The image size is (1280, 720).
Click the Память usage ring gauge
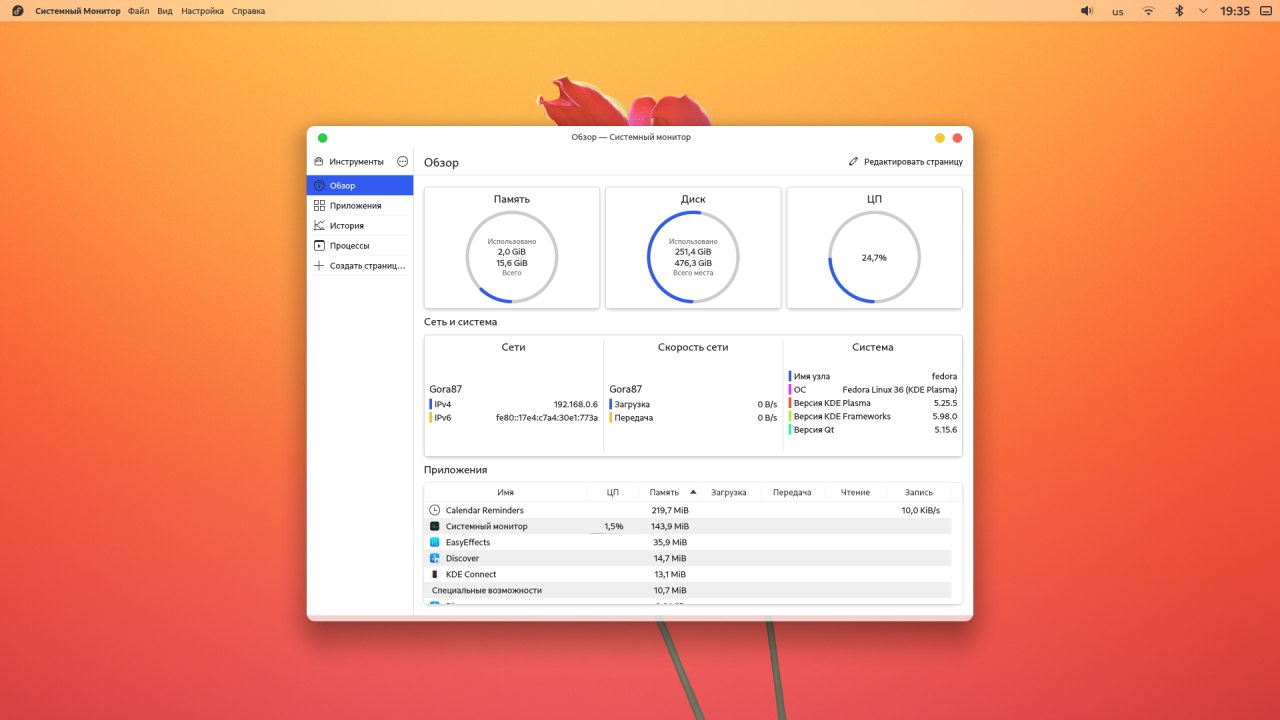[512, 257]
